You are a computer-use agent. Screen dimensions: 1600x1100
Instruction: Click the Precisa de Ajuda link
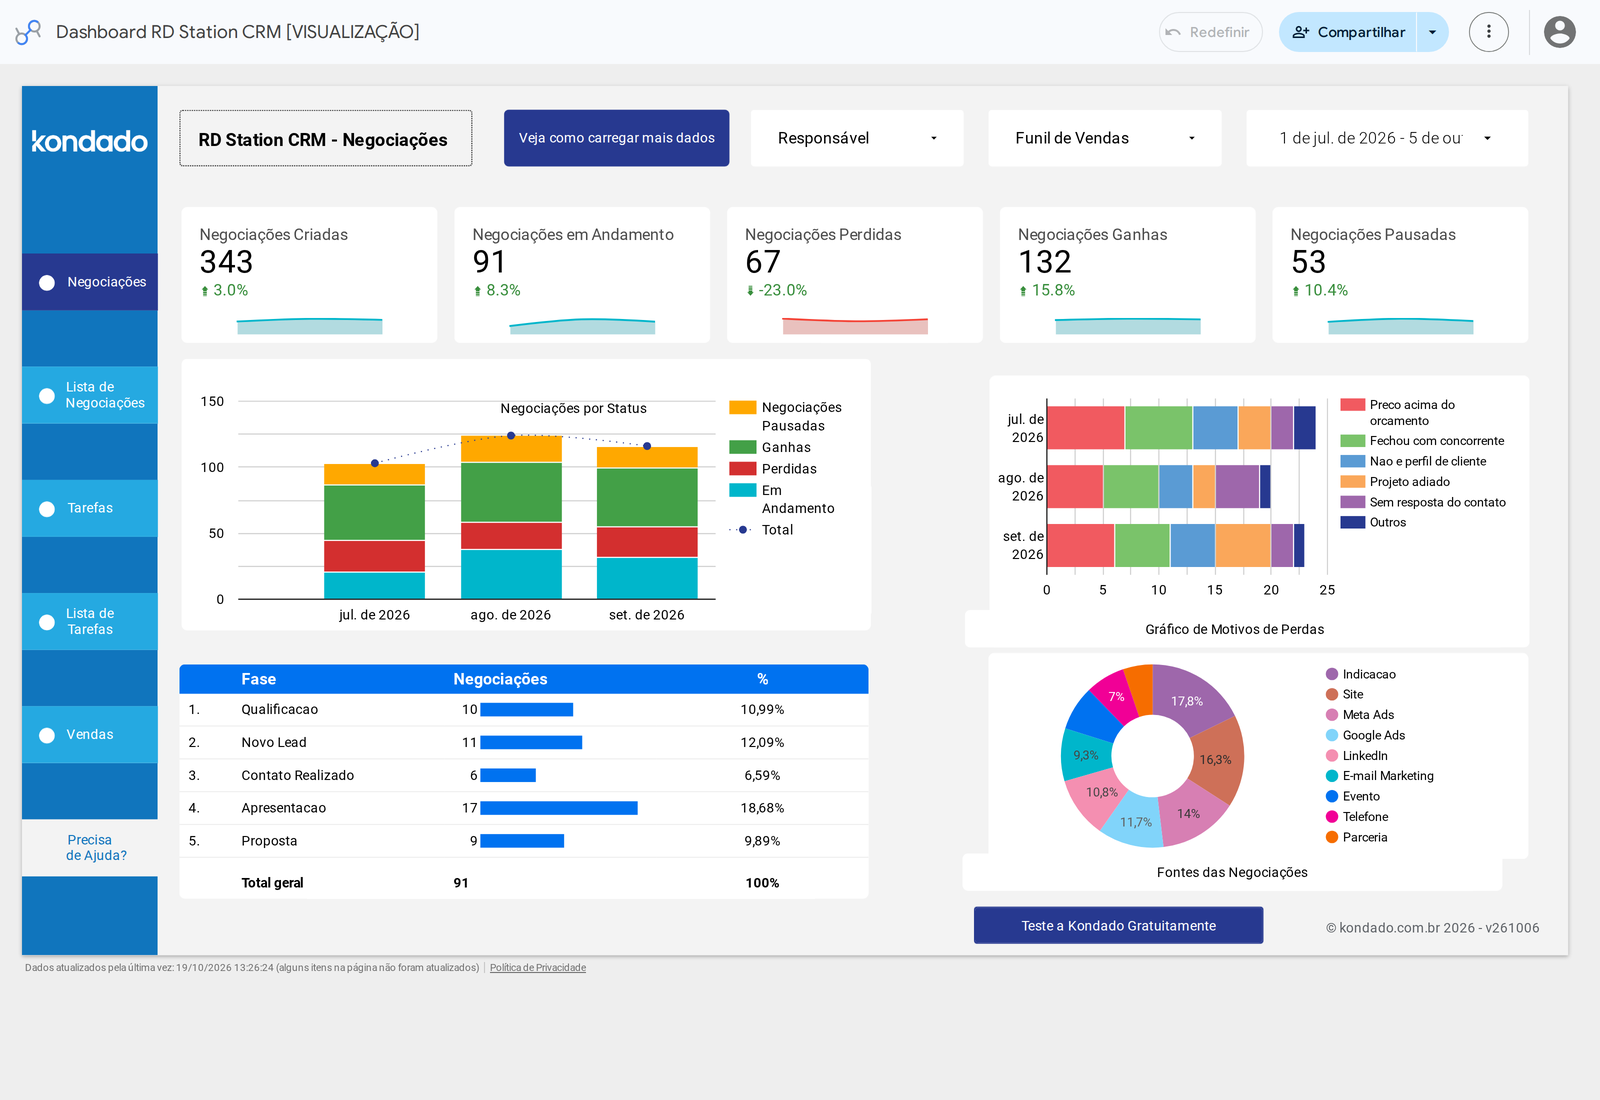point(90,847)
